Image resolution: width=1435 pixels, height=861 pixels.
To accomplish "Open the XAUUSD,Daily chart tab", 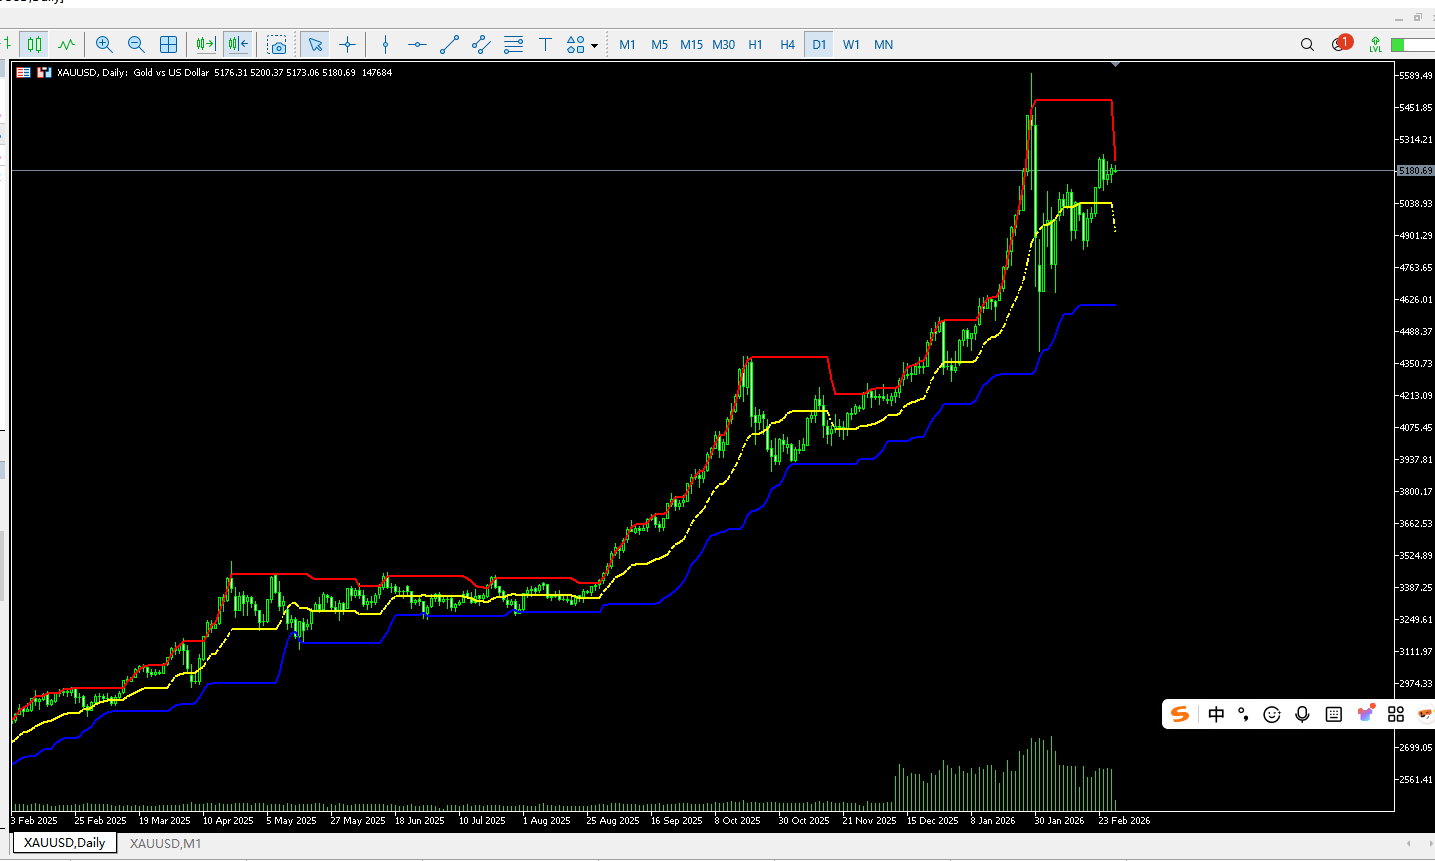I will pyautogui.click(x=64, y=843).
